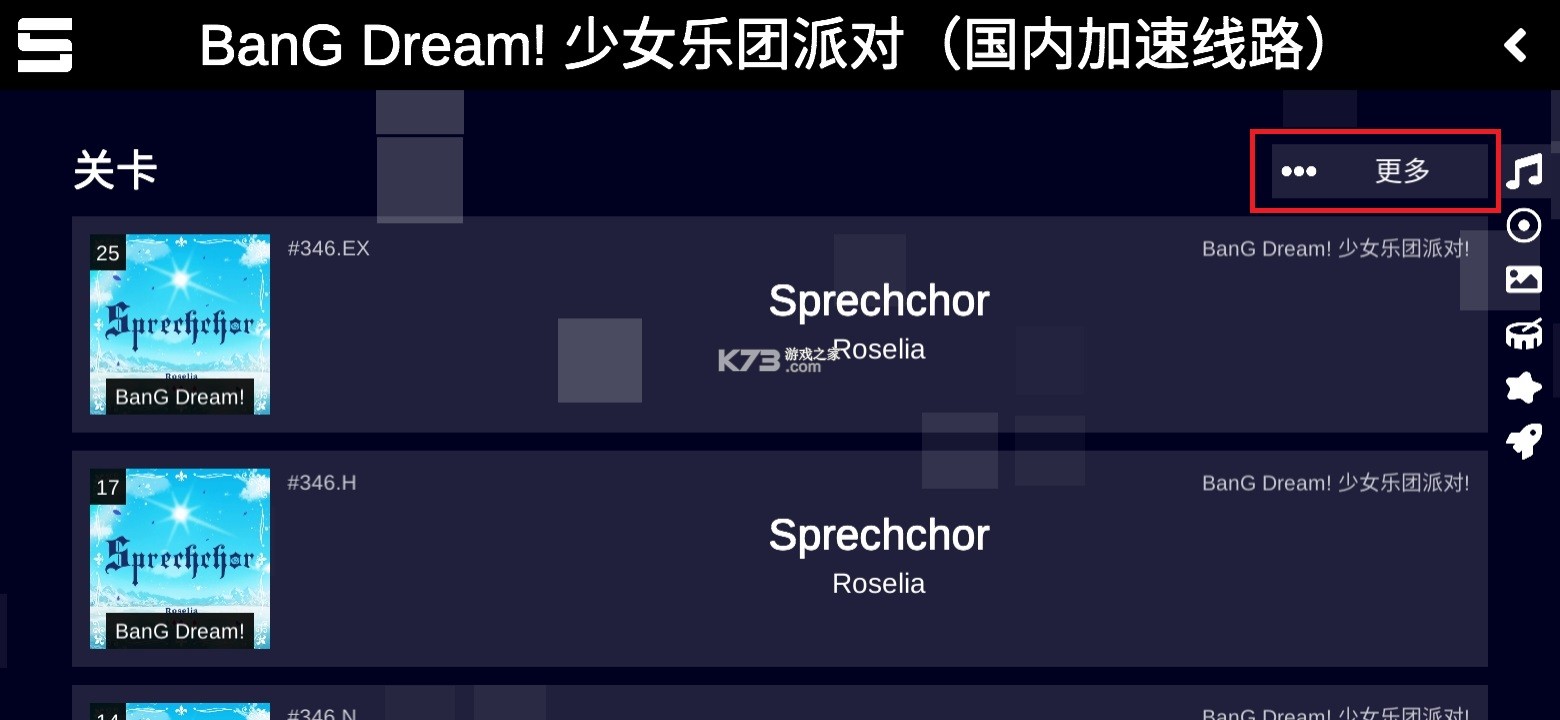Click the level 17 Sprechchor cover thumbnail

pos(180,558)
